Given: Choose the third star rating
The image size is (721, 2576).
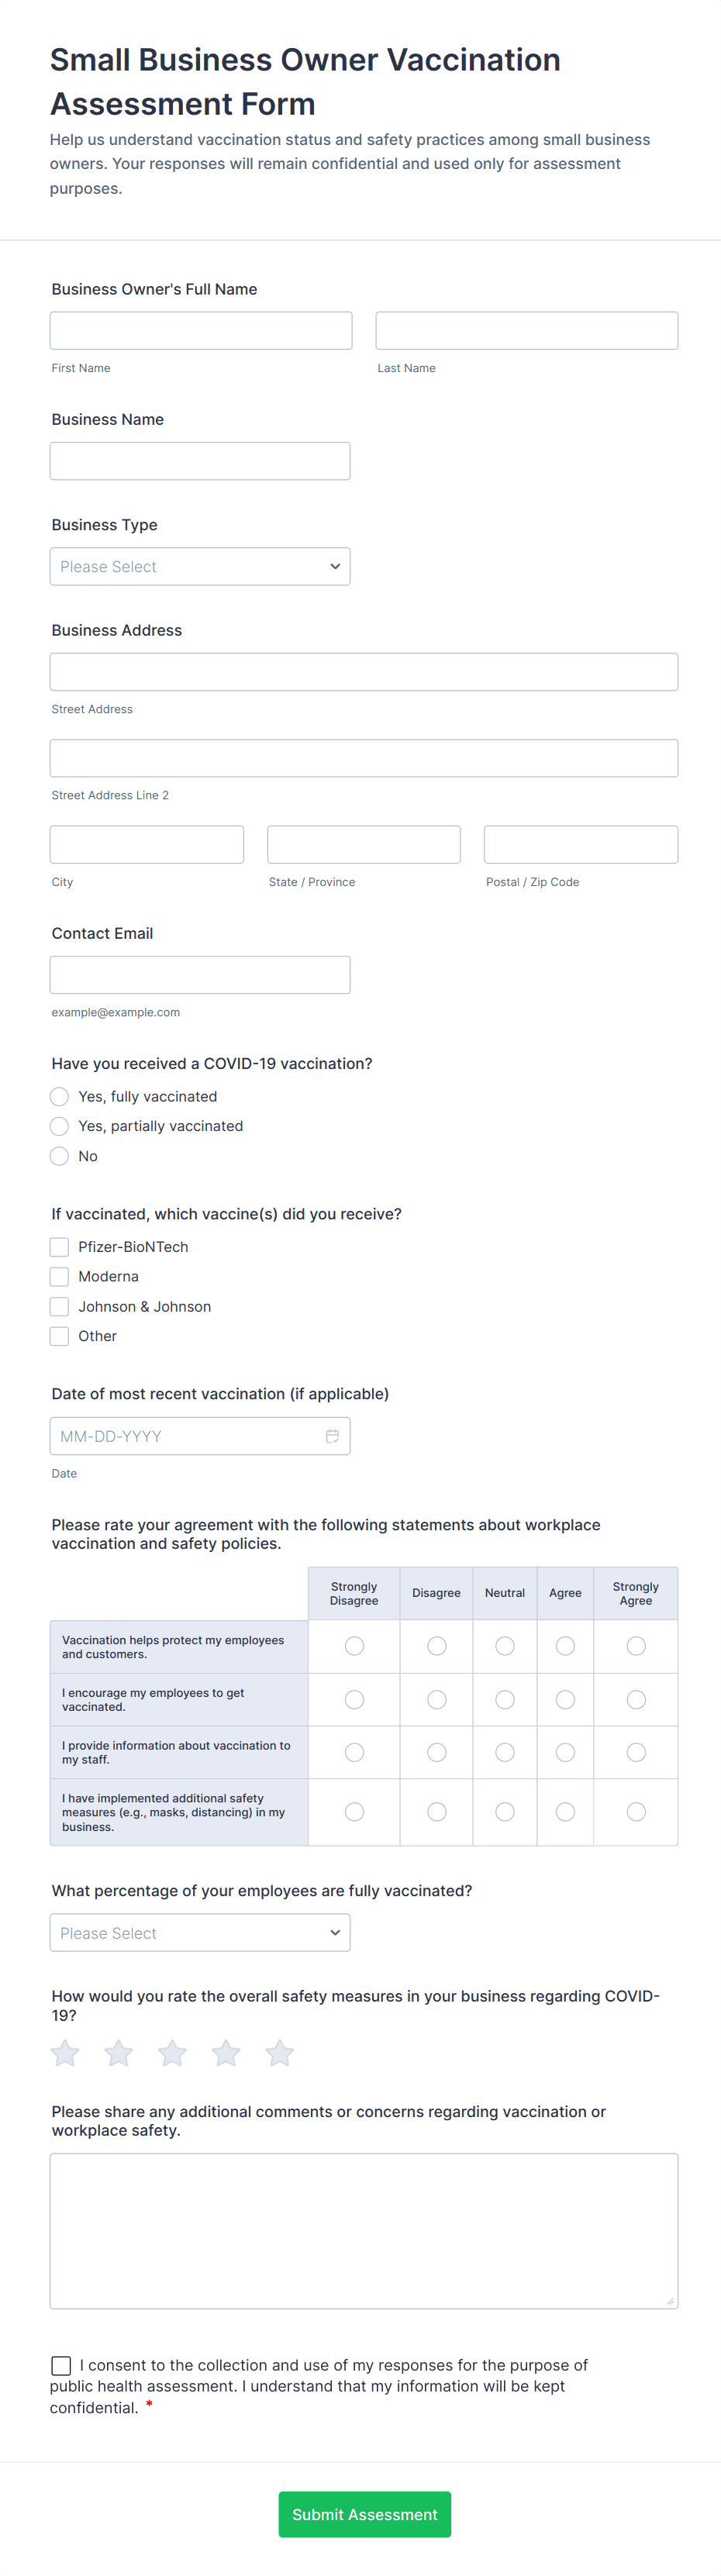Looking at the screenshot, I should (172, 2053).
